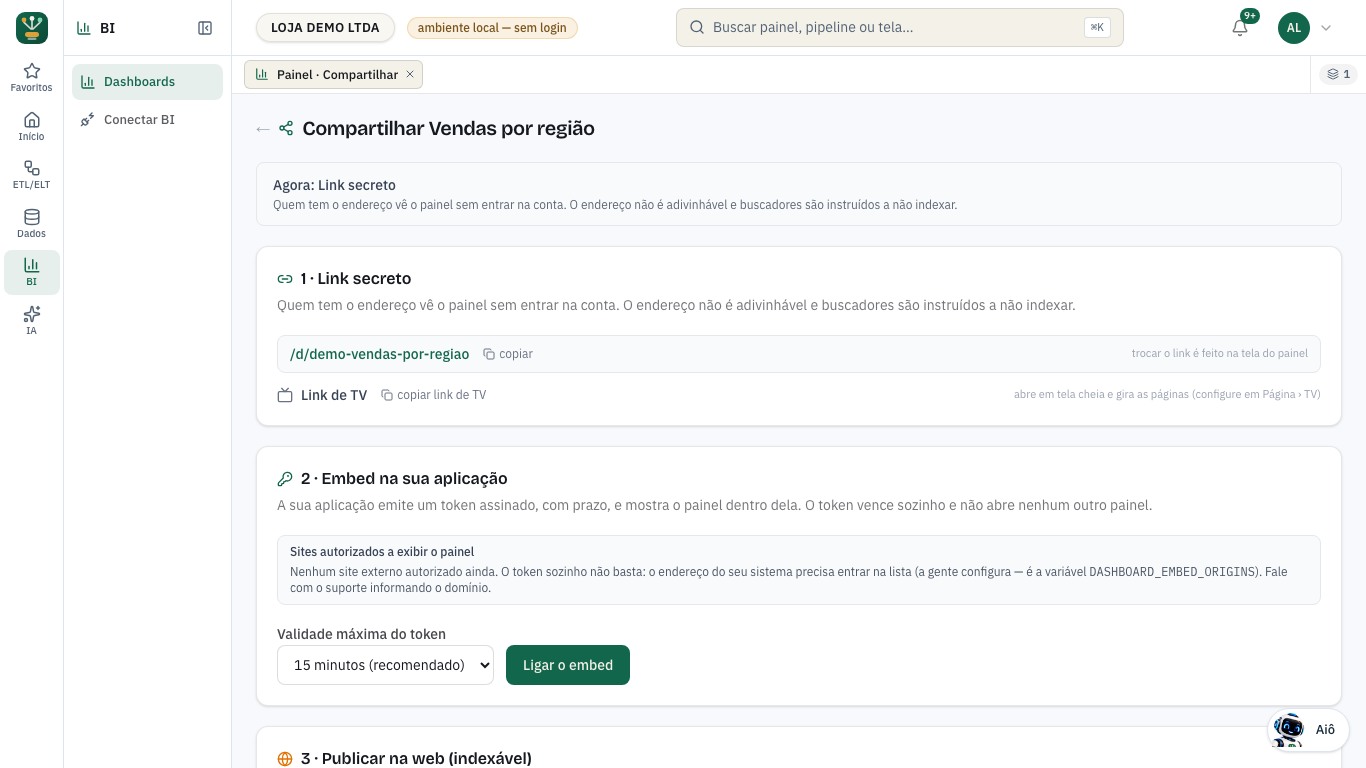Collapse the BI side panel
The image size is (1366, 768).
point(205,28)
